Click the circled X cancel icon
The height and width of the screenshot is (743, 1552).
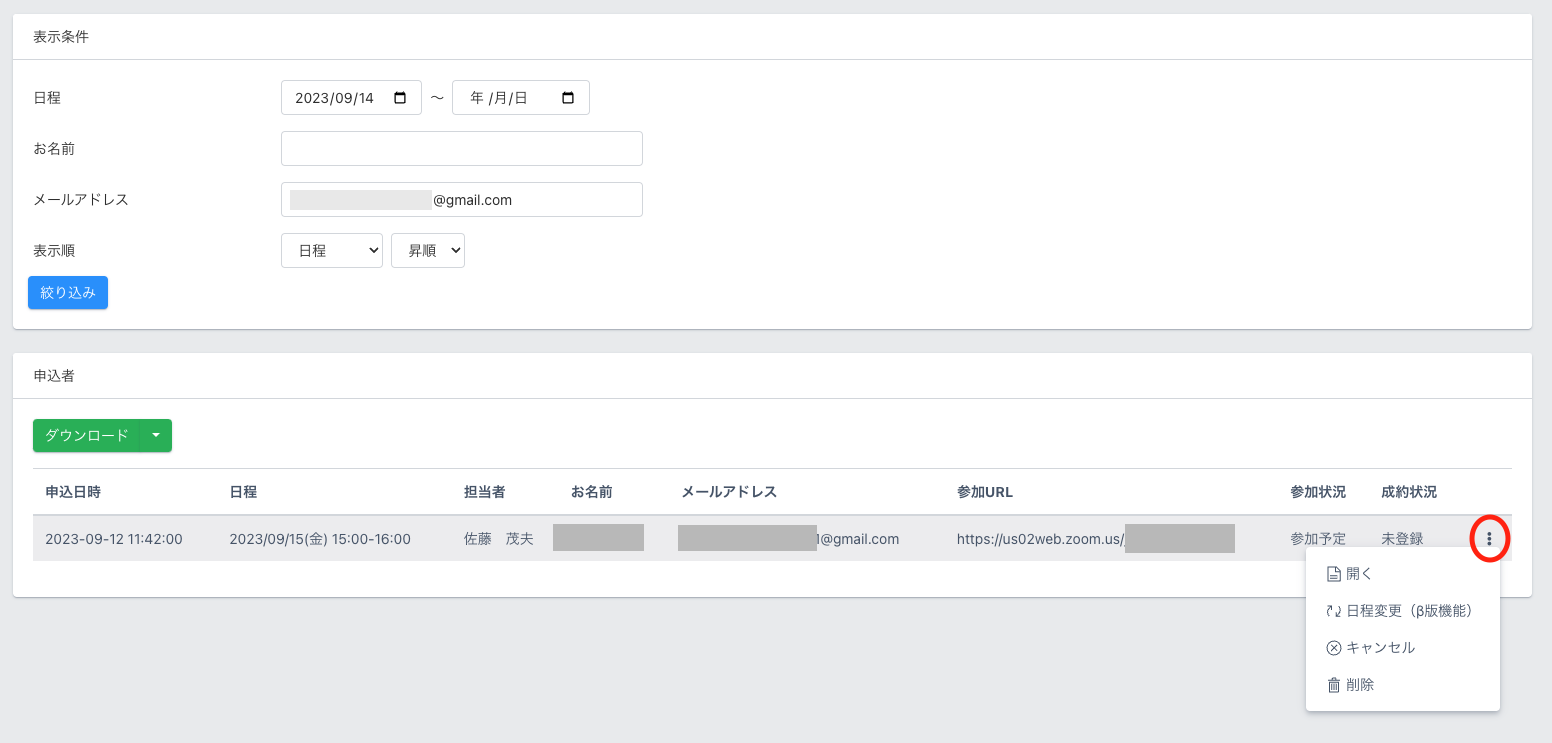[1333, 648]
